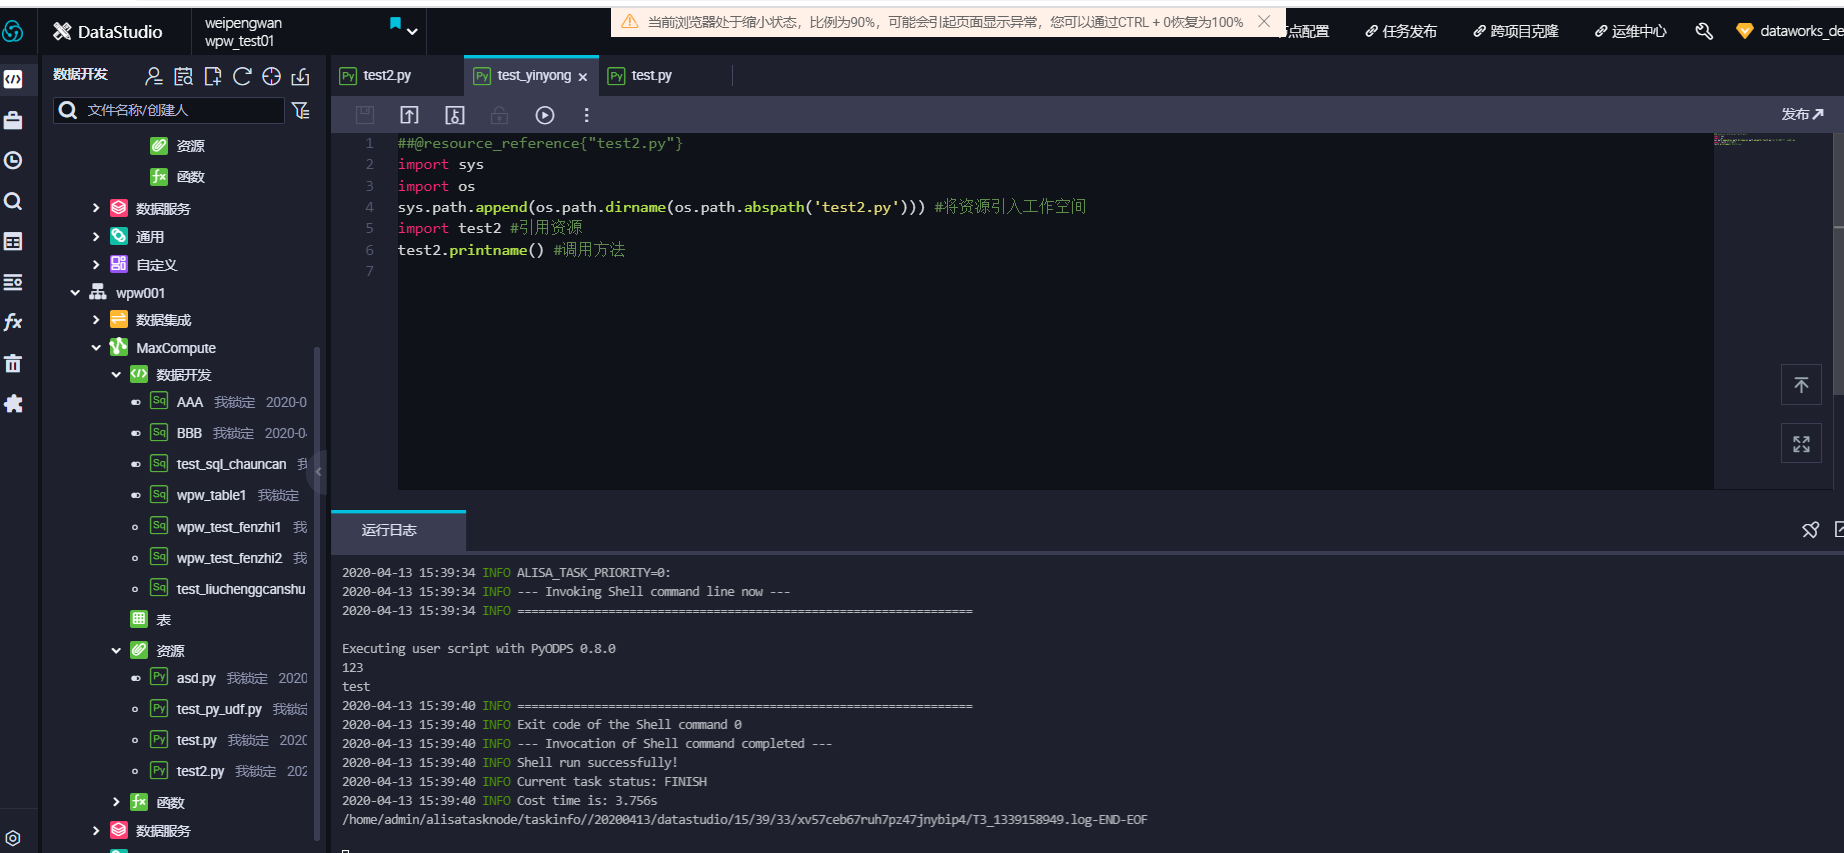Collapse left panel with side handle arrow
The width and height of the screenshot is (1844, 853).
pos(319,471)
